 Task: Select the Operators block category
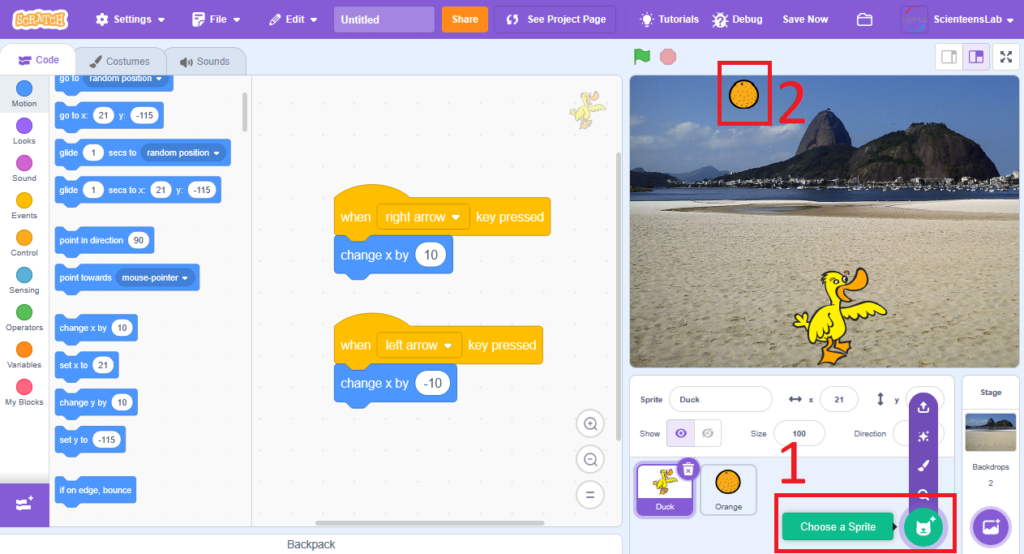coord(24,318)
